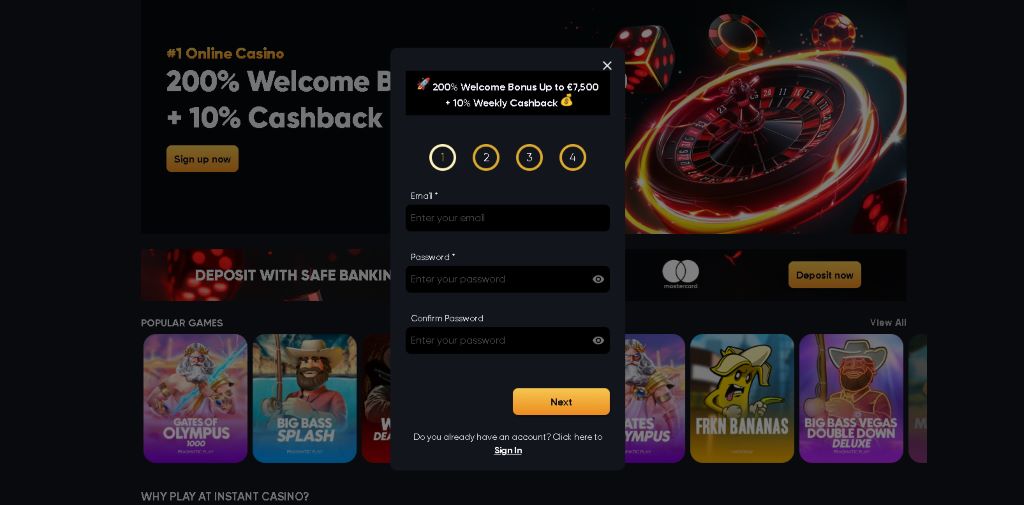Click the Sign up now button
The width and height of the screenshot is (1024, 505).
point(202,159)
